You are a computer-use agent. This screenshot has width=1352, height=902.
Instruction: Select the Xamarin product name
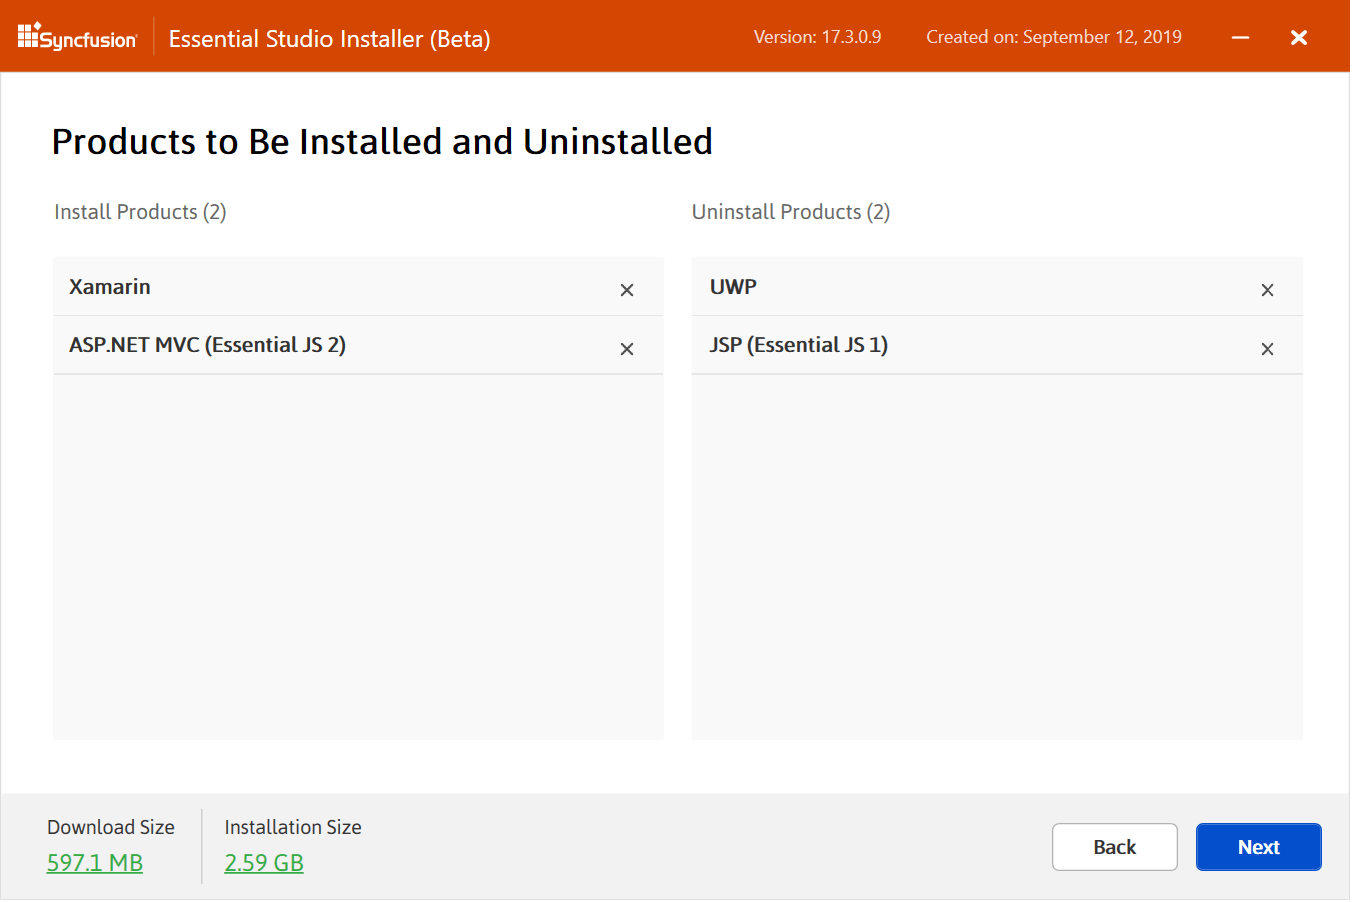110,287
